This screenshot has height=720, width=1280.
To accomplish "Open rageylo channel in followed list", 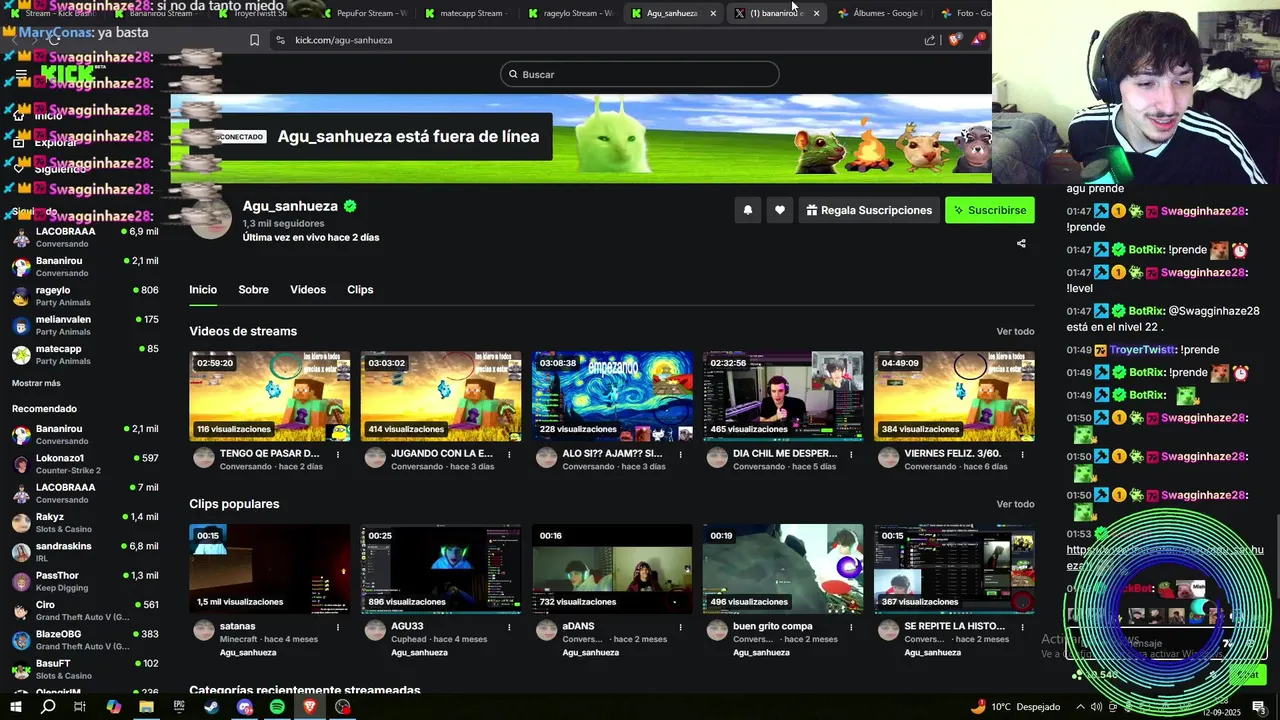I will (85, 296).
